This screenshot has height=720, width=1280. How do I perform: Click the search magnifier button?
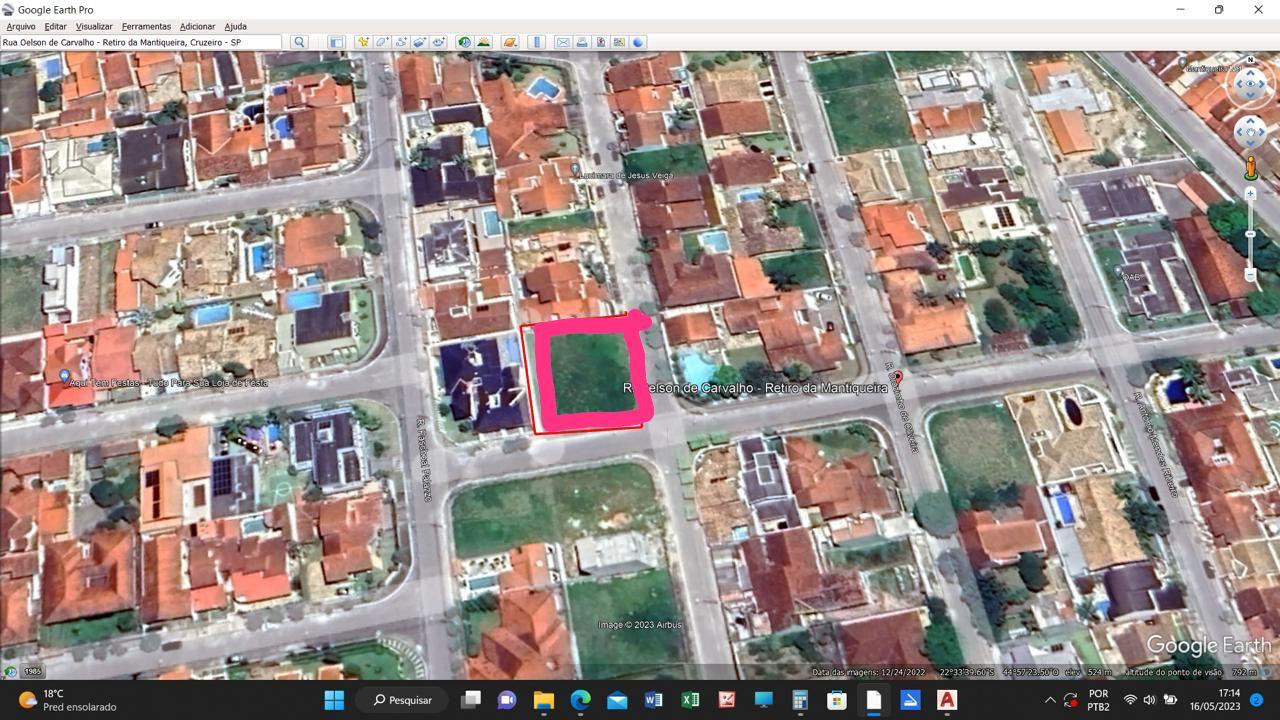[299, 42]
